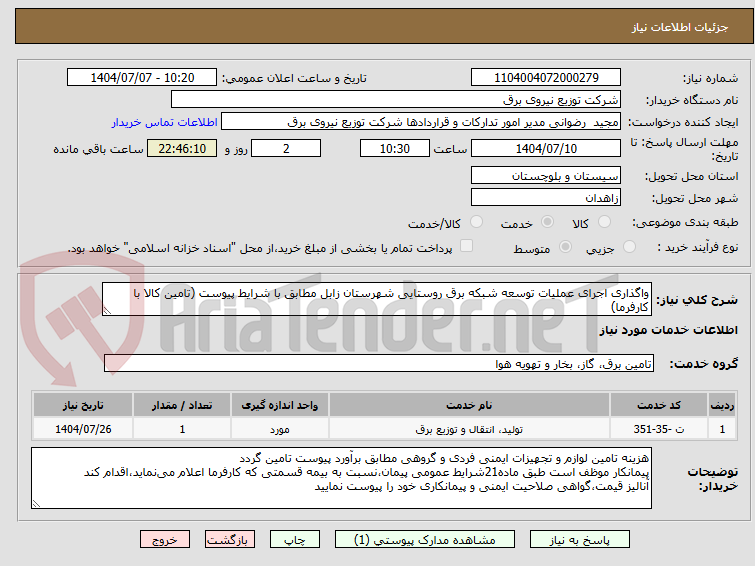Click the تاریخ نیاز column header
Image resolution: width=755 pixels, height=566 pixels.
point(83,405)
